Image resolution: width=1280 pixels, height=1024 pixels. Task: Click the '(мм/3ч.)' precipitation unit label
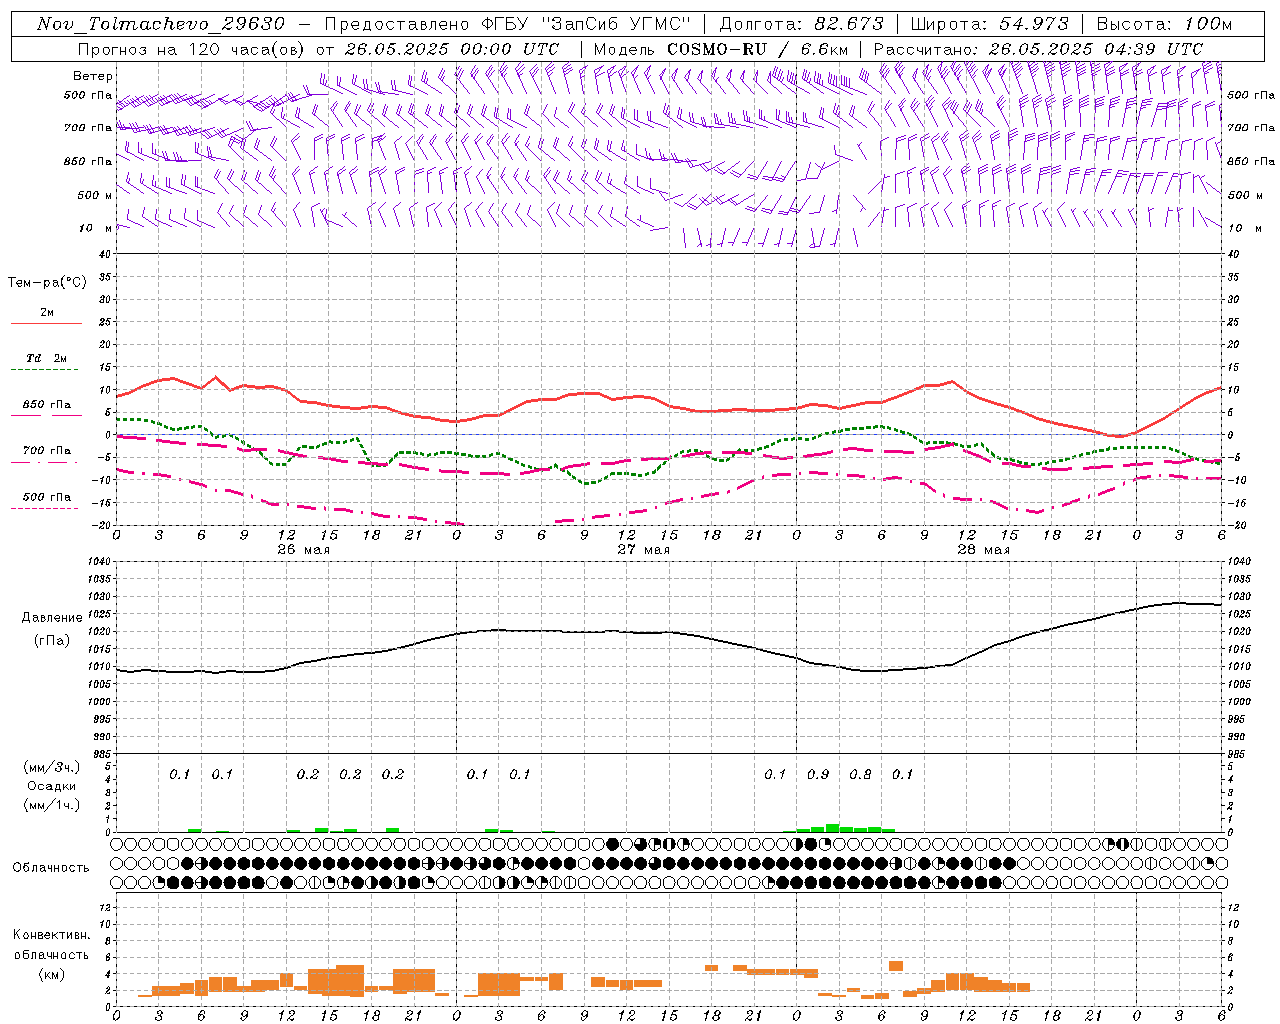[x=52, y=768]
